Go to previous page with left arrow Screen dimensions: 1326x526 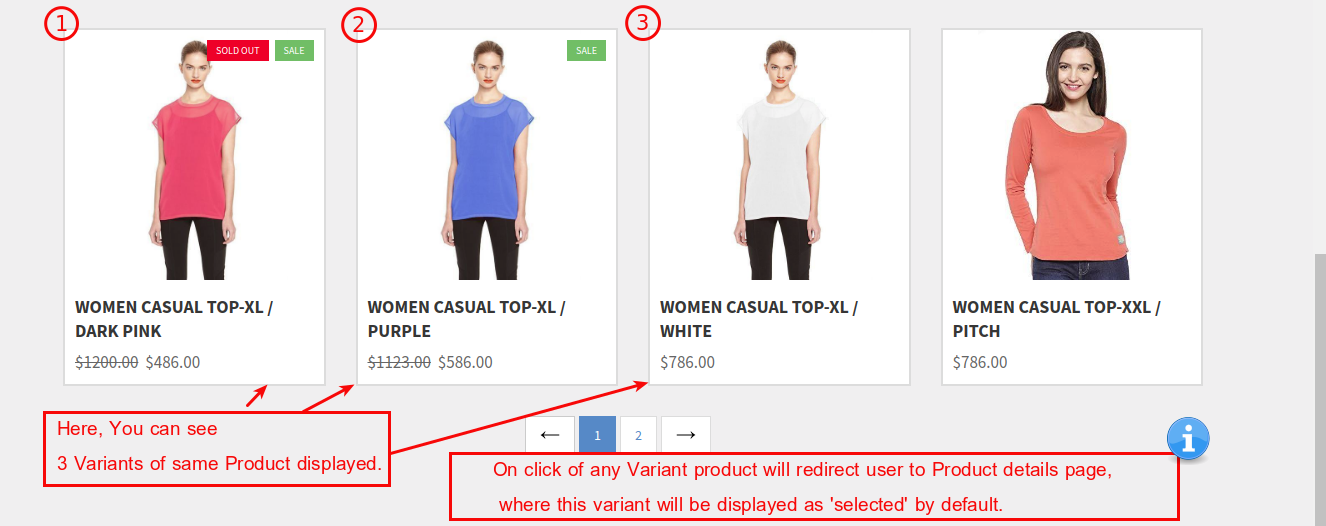point(550,435)
